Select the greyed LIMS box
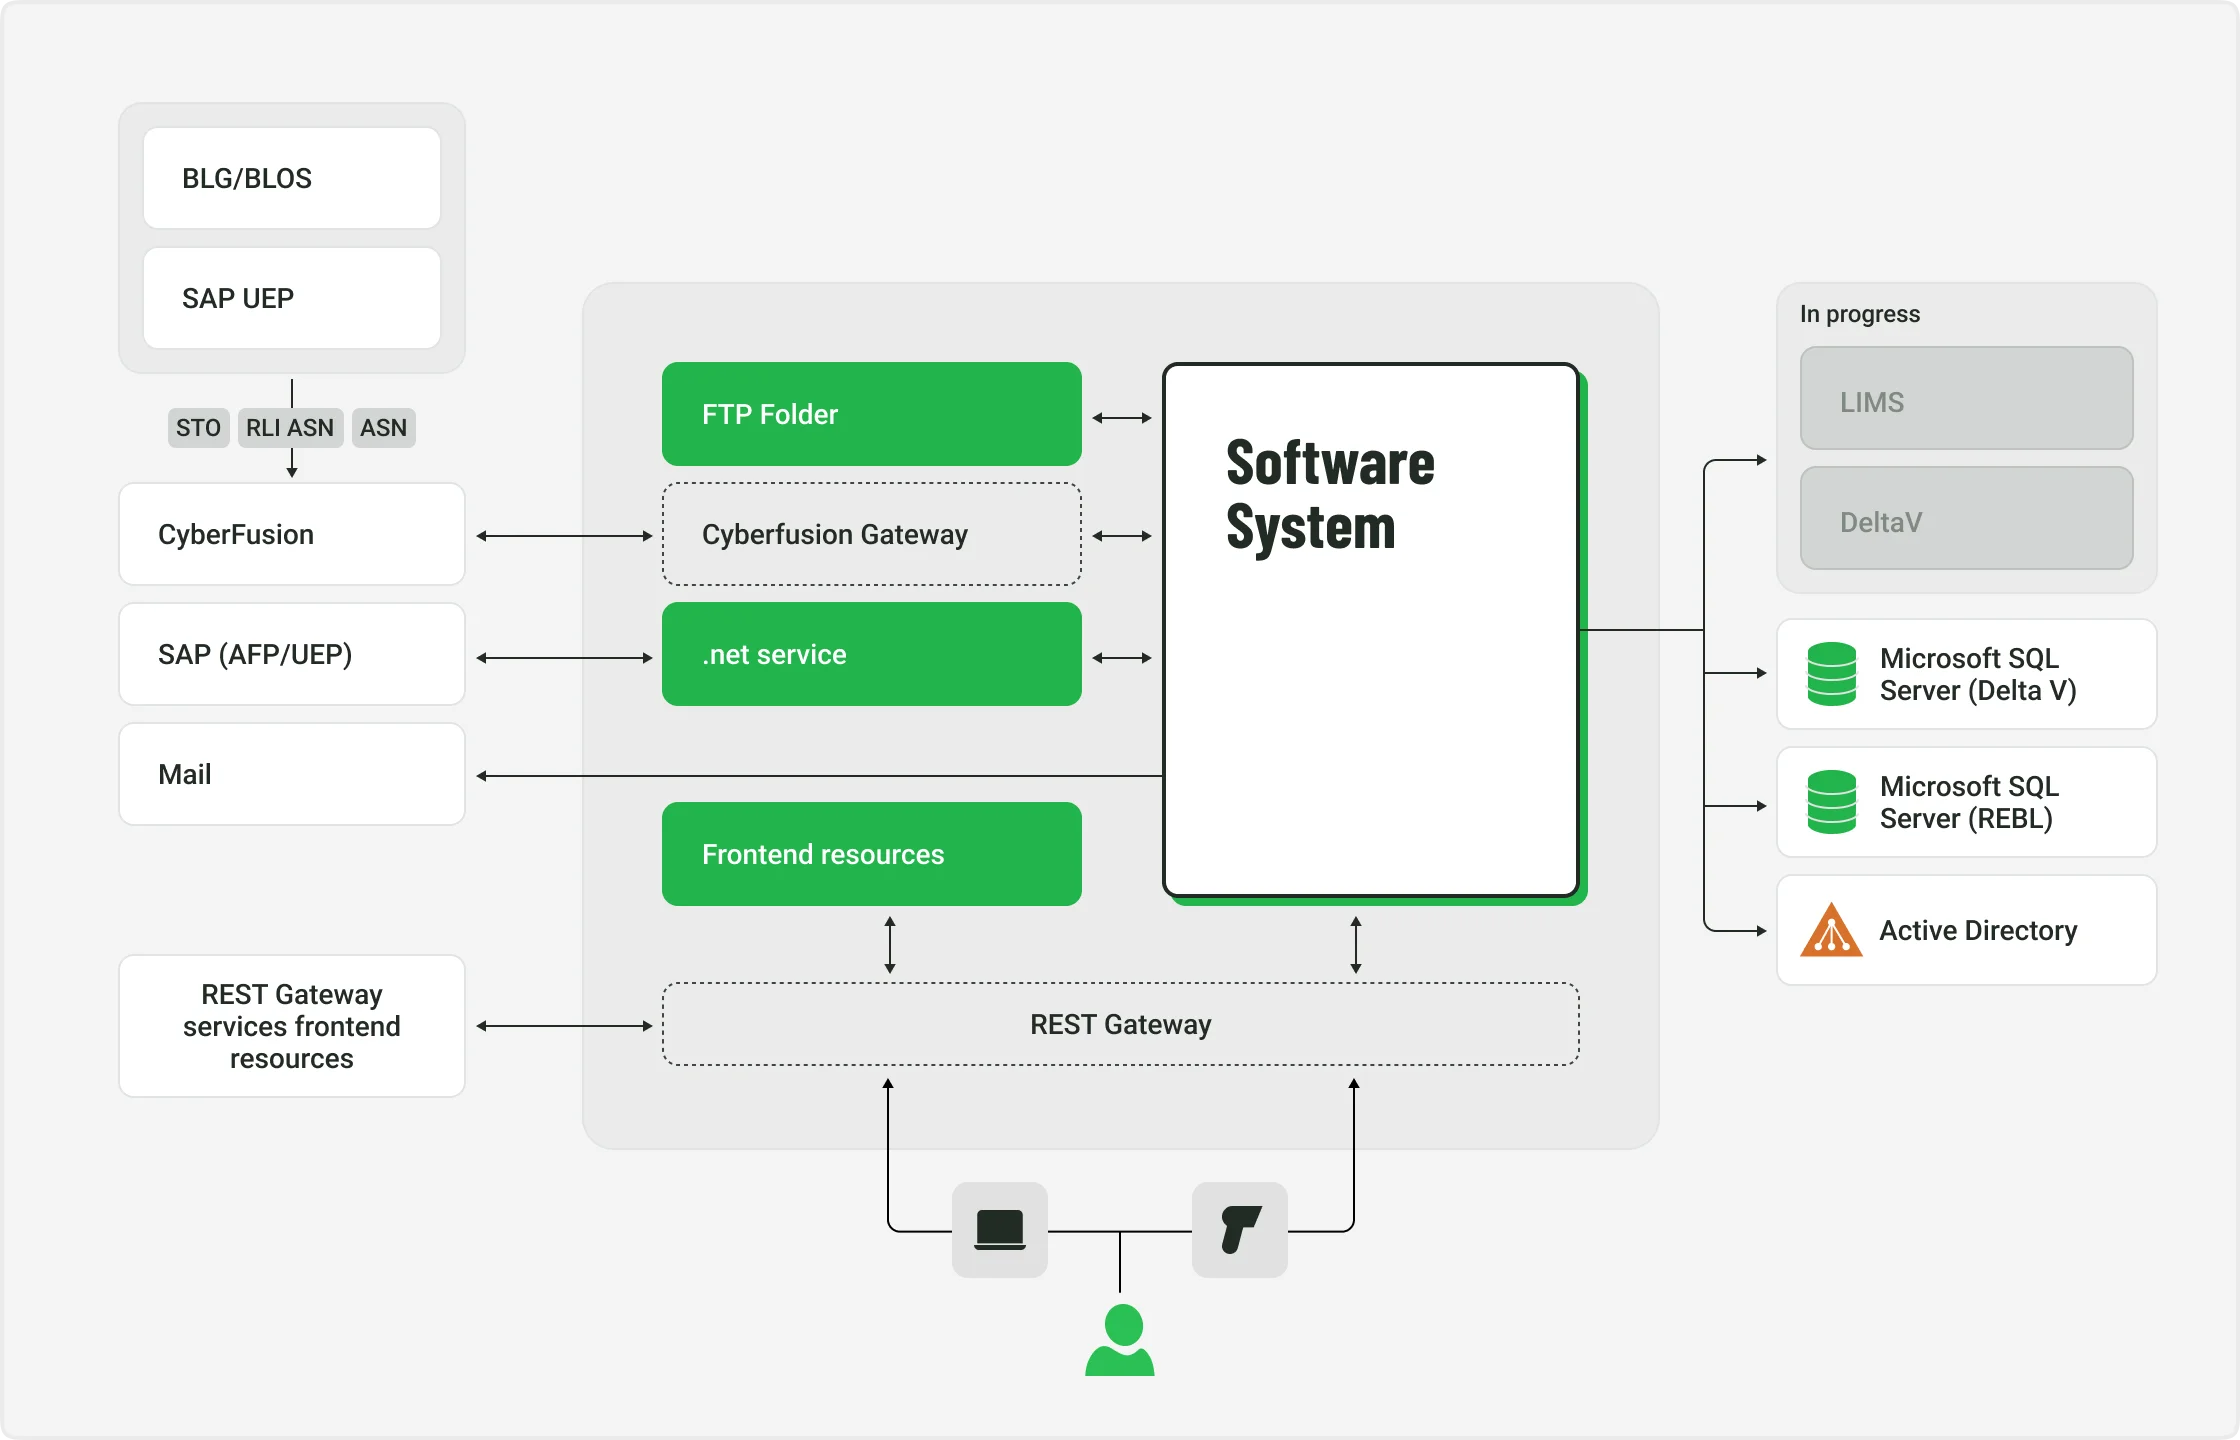 [1967, 398]
